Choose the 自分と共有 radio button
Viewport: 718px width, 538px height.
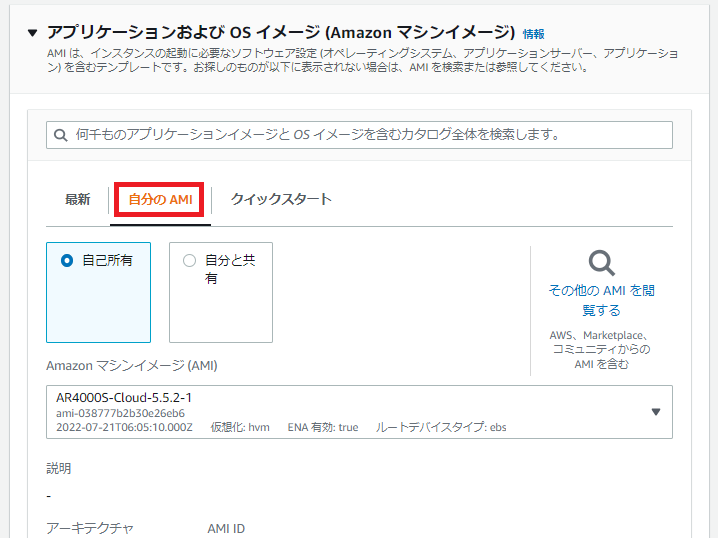189,260
